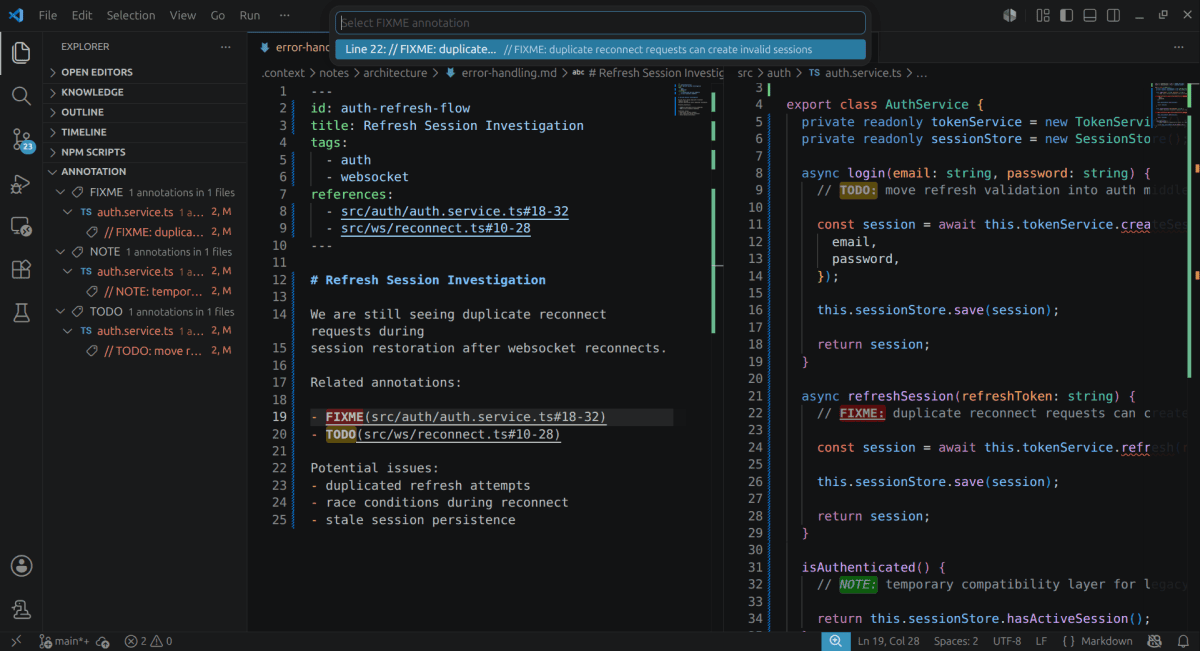Expand the OPEN EDITORS section
Image resolution: width=1200 pixels, height=651 pixels.
(145, 72)
